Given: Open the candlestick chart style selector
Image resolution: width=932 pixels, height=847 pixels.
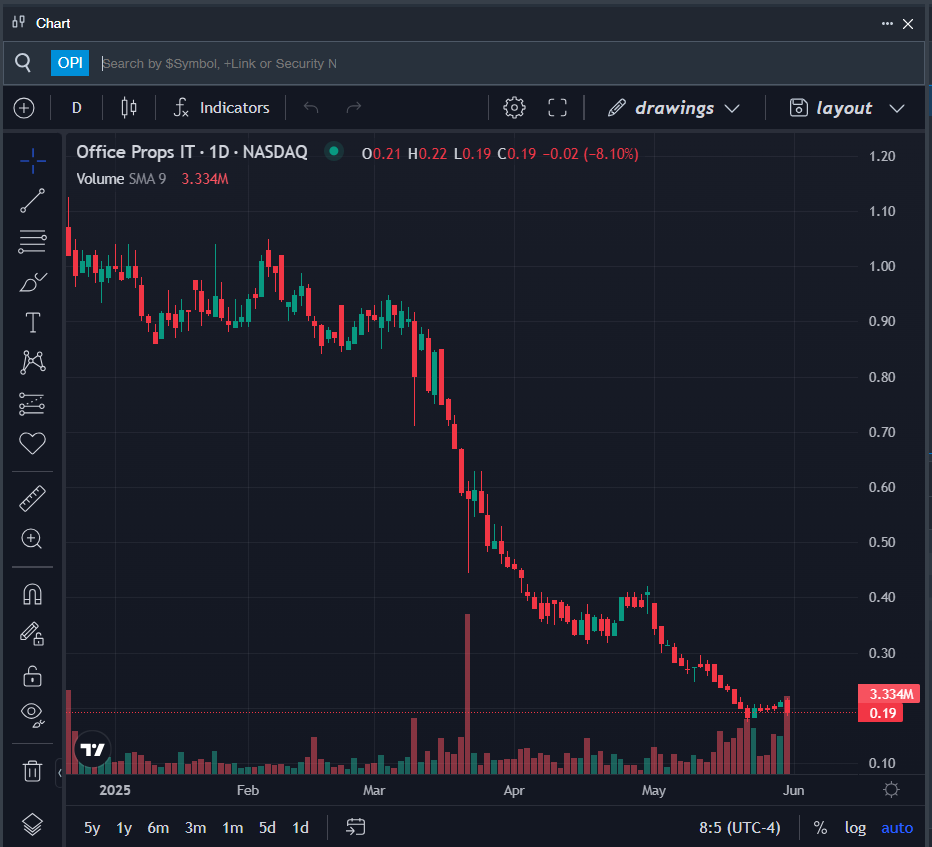Looking at the screenshot, I should [129, 108].
